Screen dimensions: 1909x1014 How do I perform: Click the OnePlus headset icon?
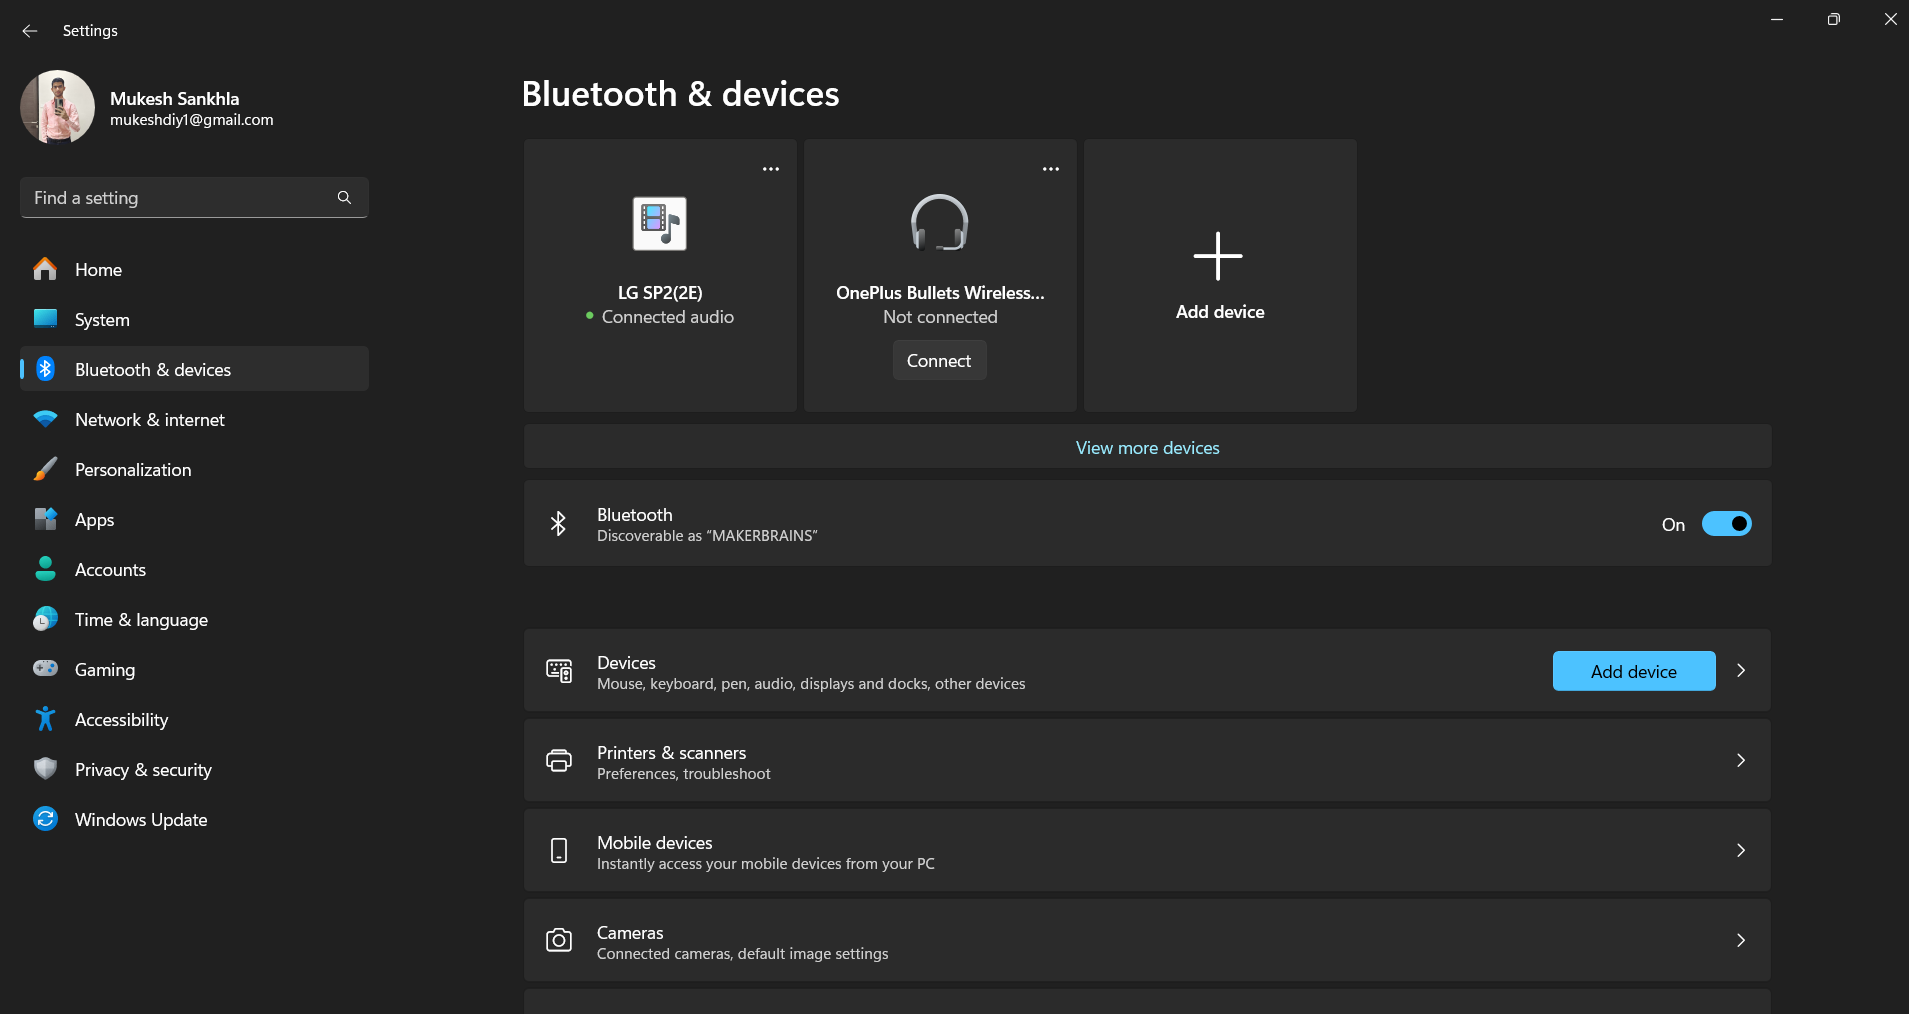939,223
